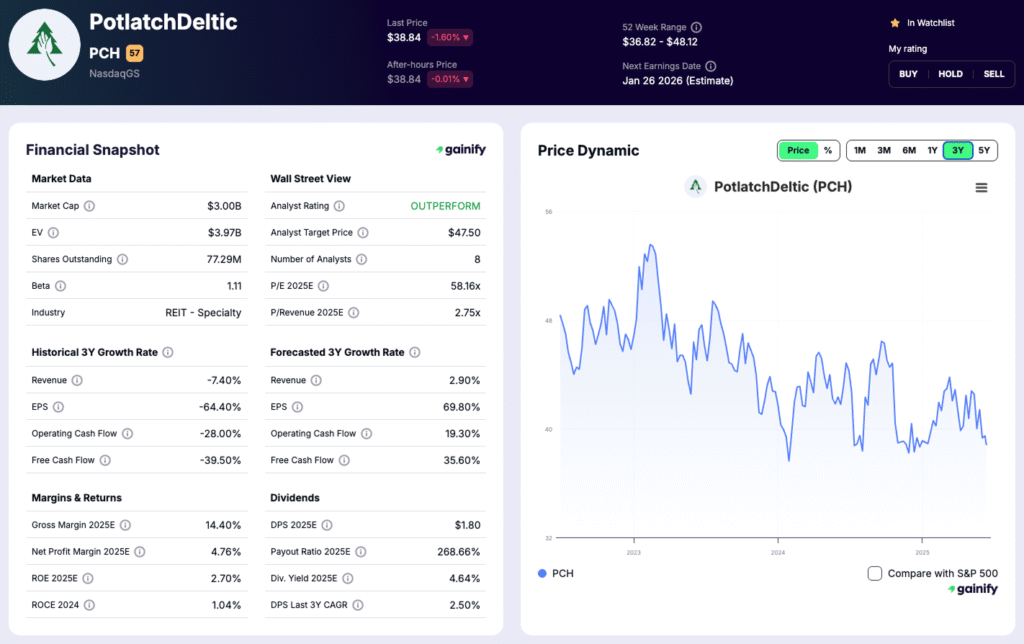Select the Price chart mode toggle

798,151
